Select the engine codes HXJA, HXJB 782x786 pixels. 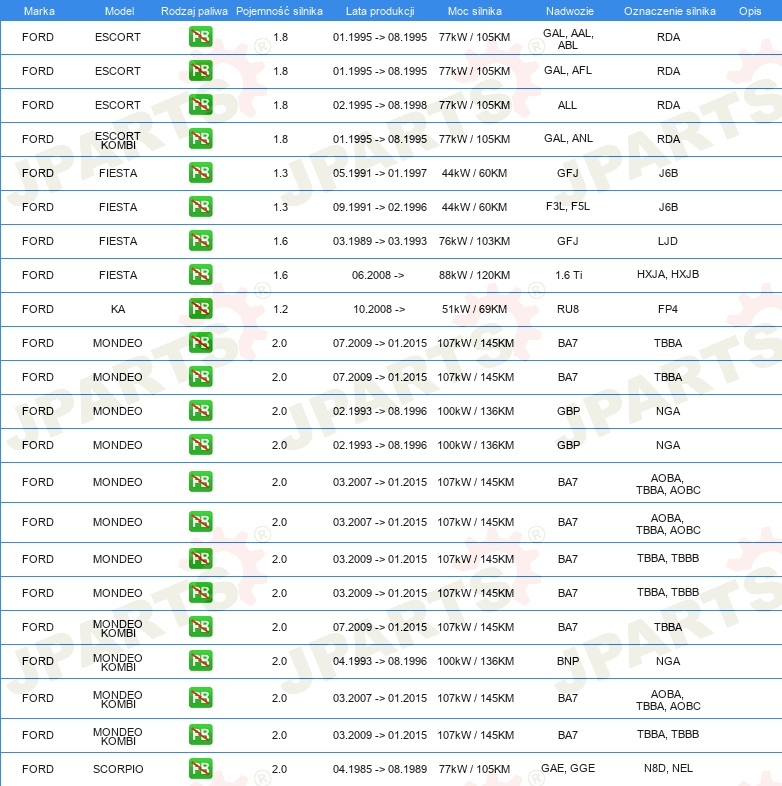(668, 274)
